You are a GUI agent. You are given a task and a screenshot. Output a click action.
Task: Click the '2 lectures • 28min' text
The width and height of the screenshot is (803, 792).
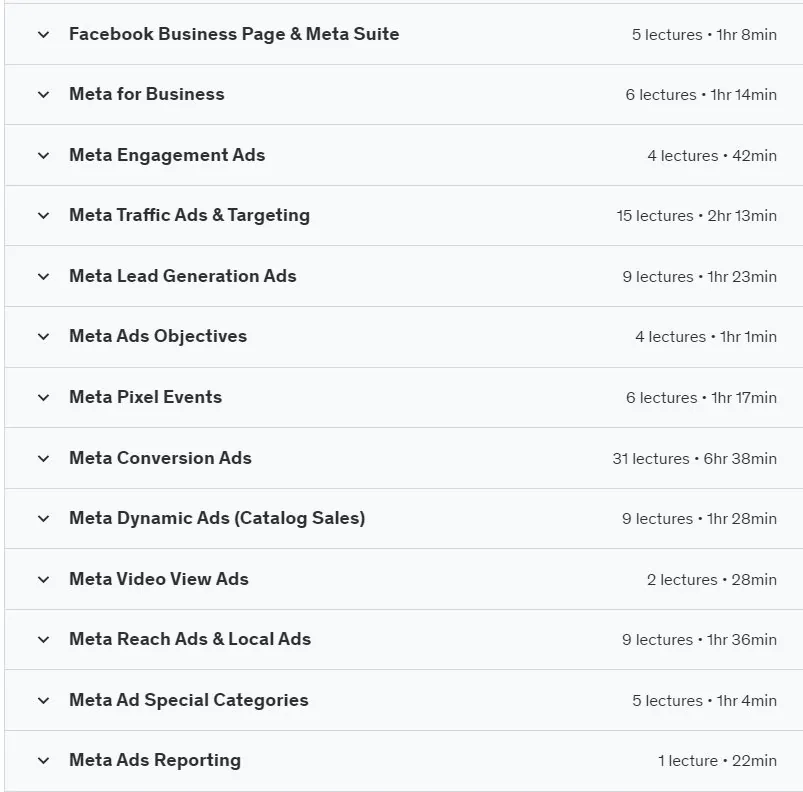point(712,580)
